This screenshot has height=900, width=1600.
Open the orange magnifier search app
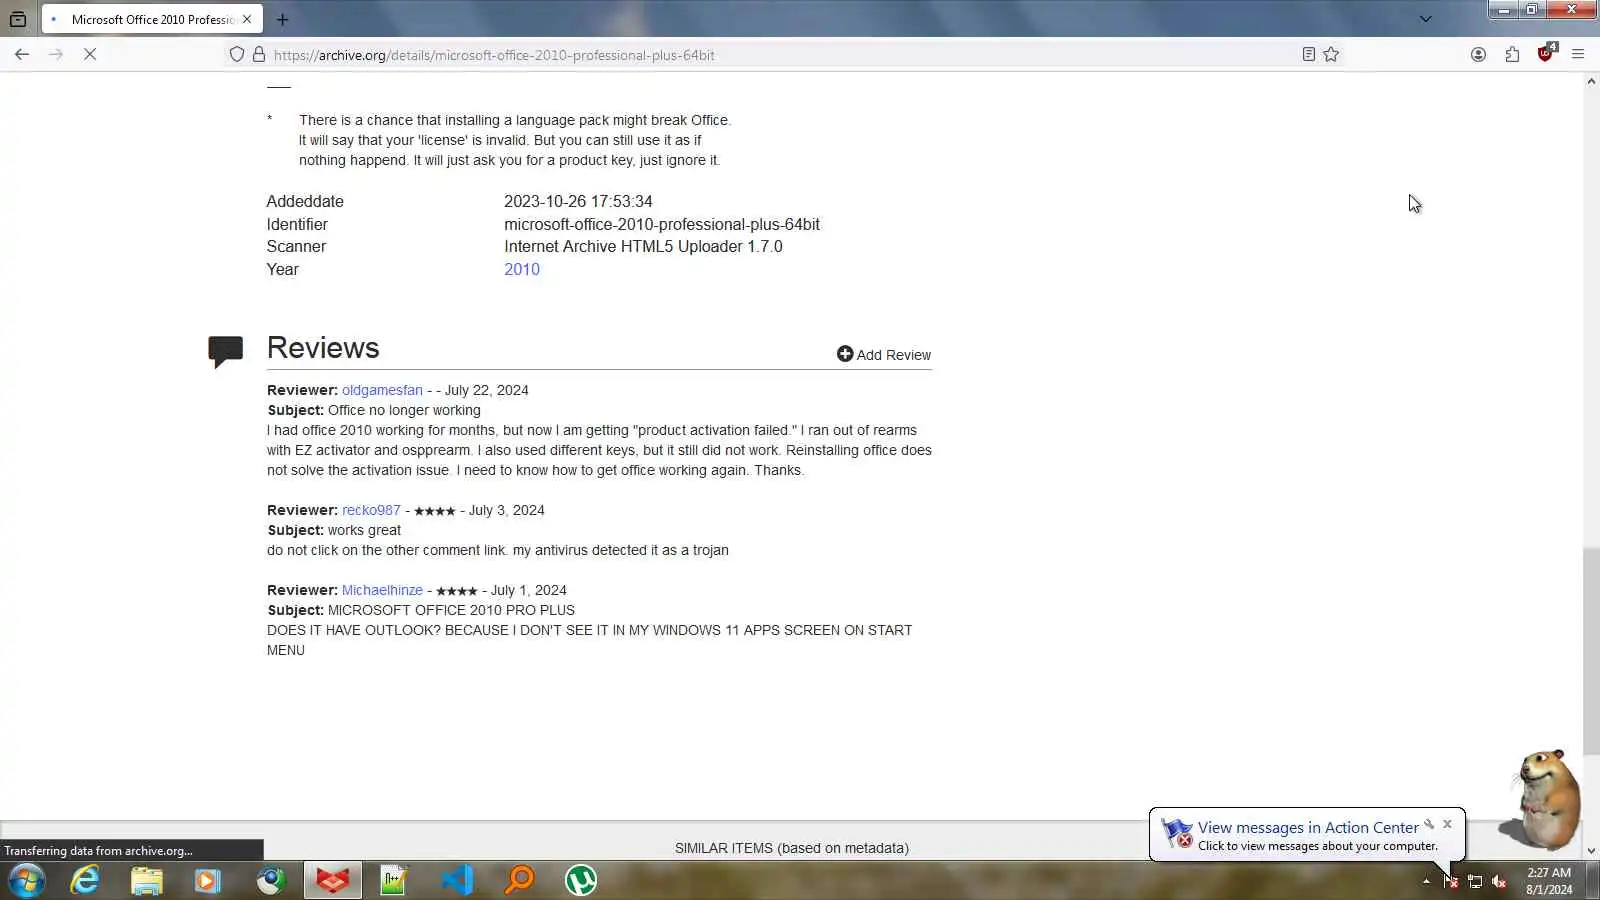(519, 880)
